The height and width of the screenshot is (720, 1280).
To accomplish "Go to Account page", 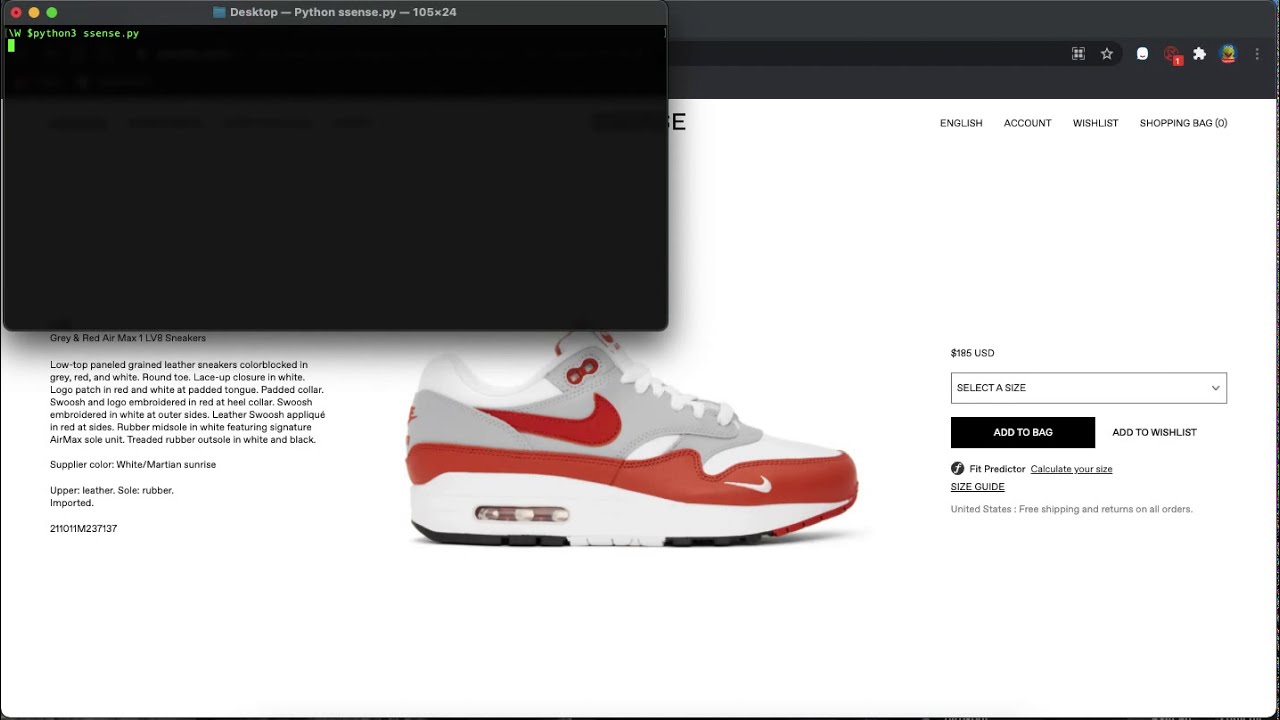I will [1027, 123].
